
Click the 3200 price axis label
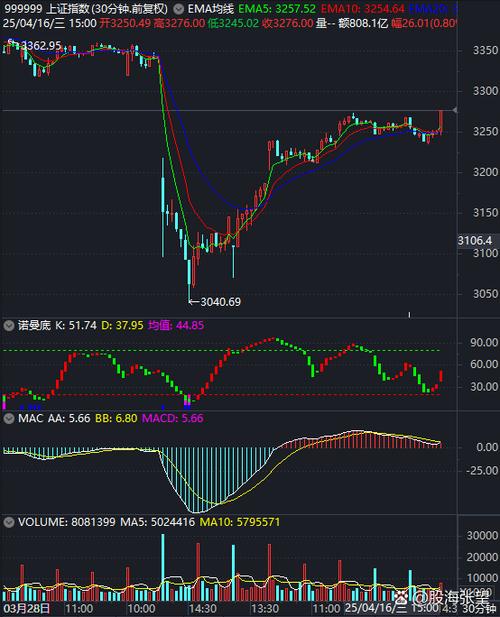click(x=485, y=172)
